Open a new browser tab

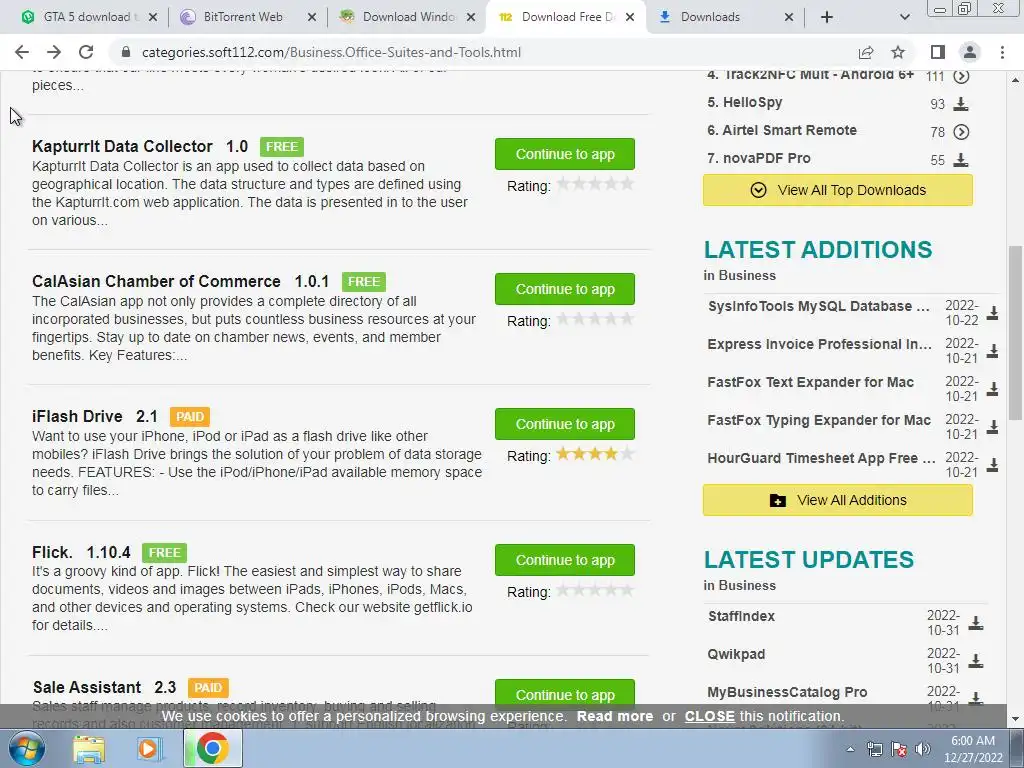(x=827, y=17)
